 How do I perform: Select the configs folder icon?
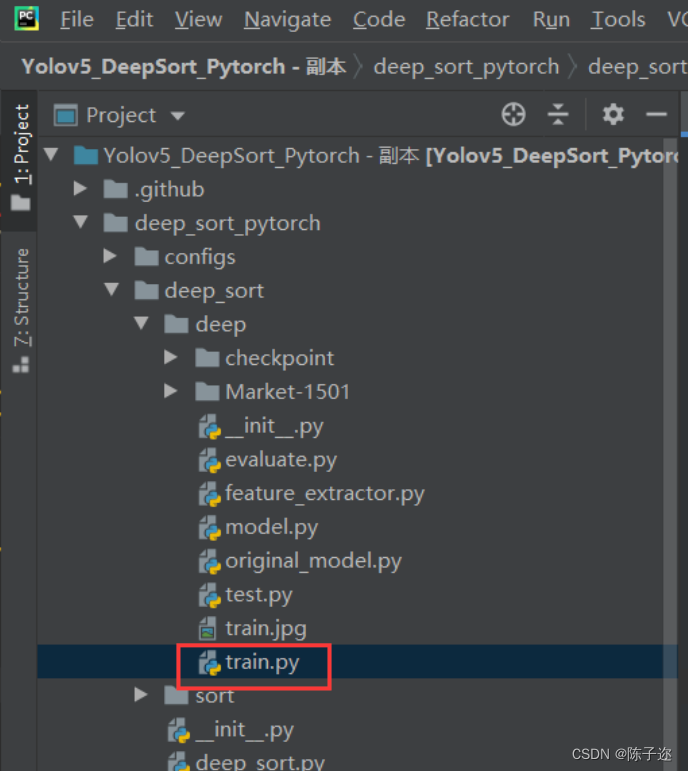pos(146,257)
